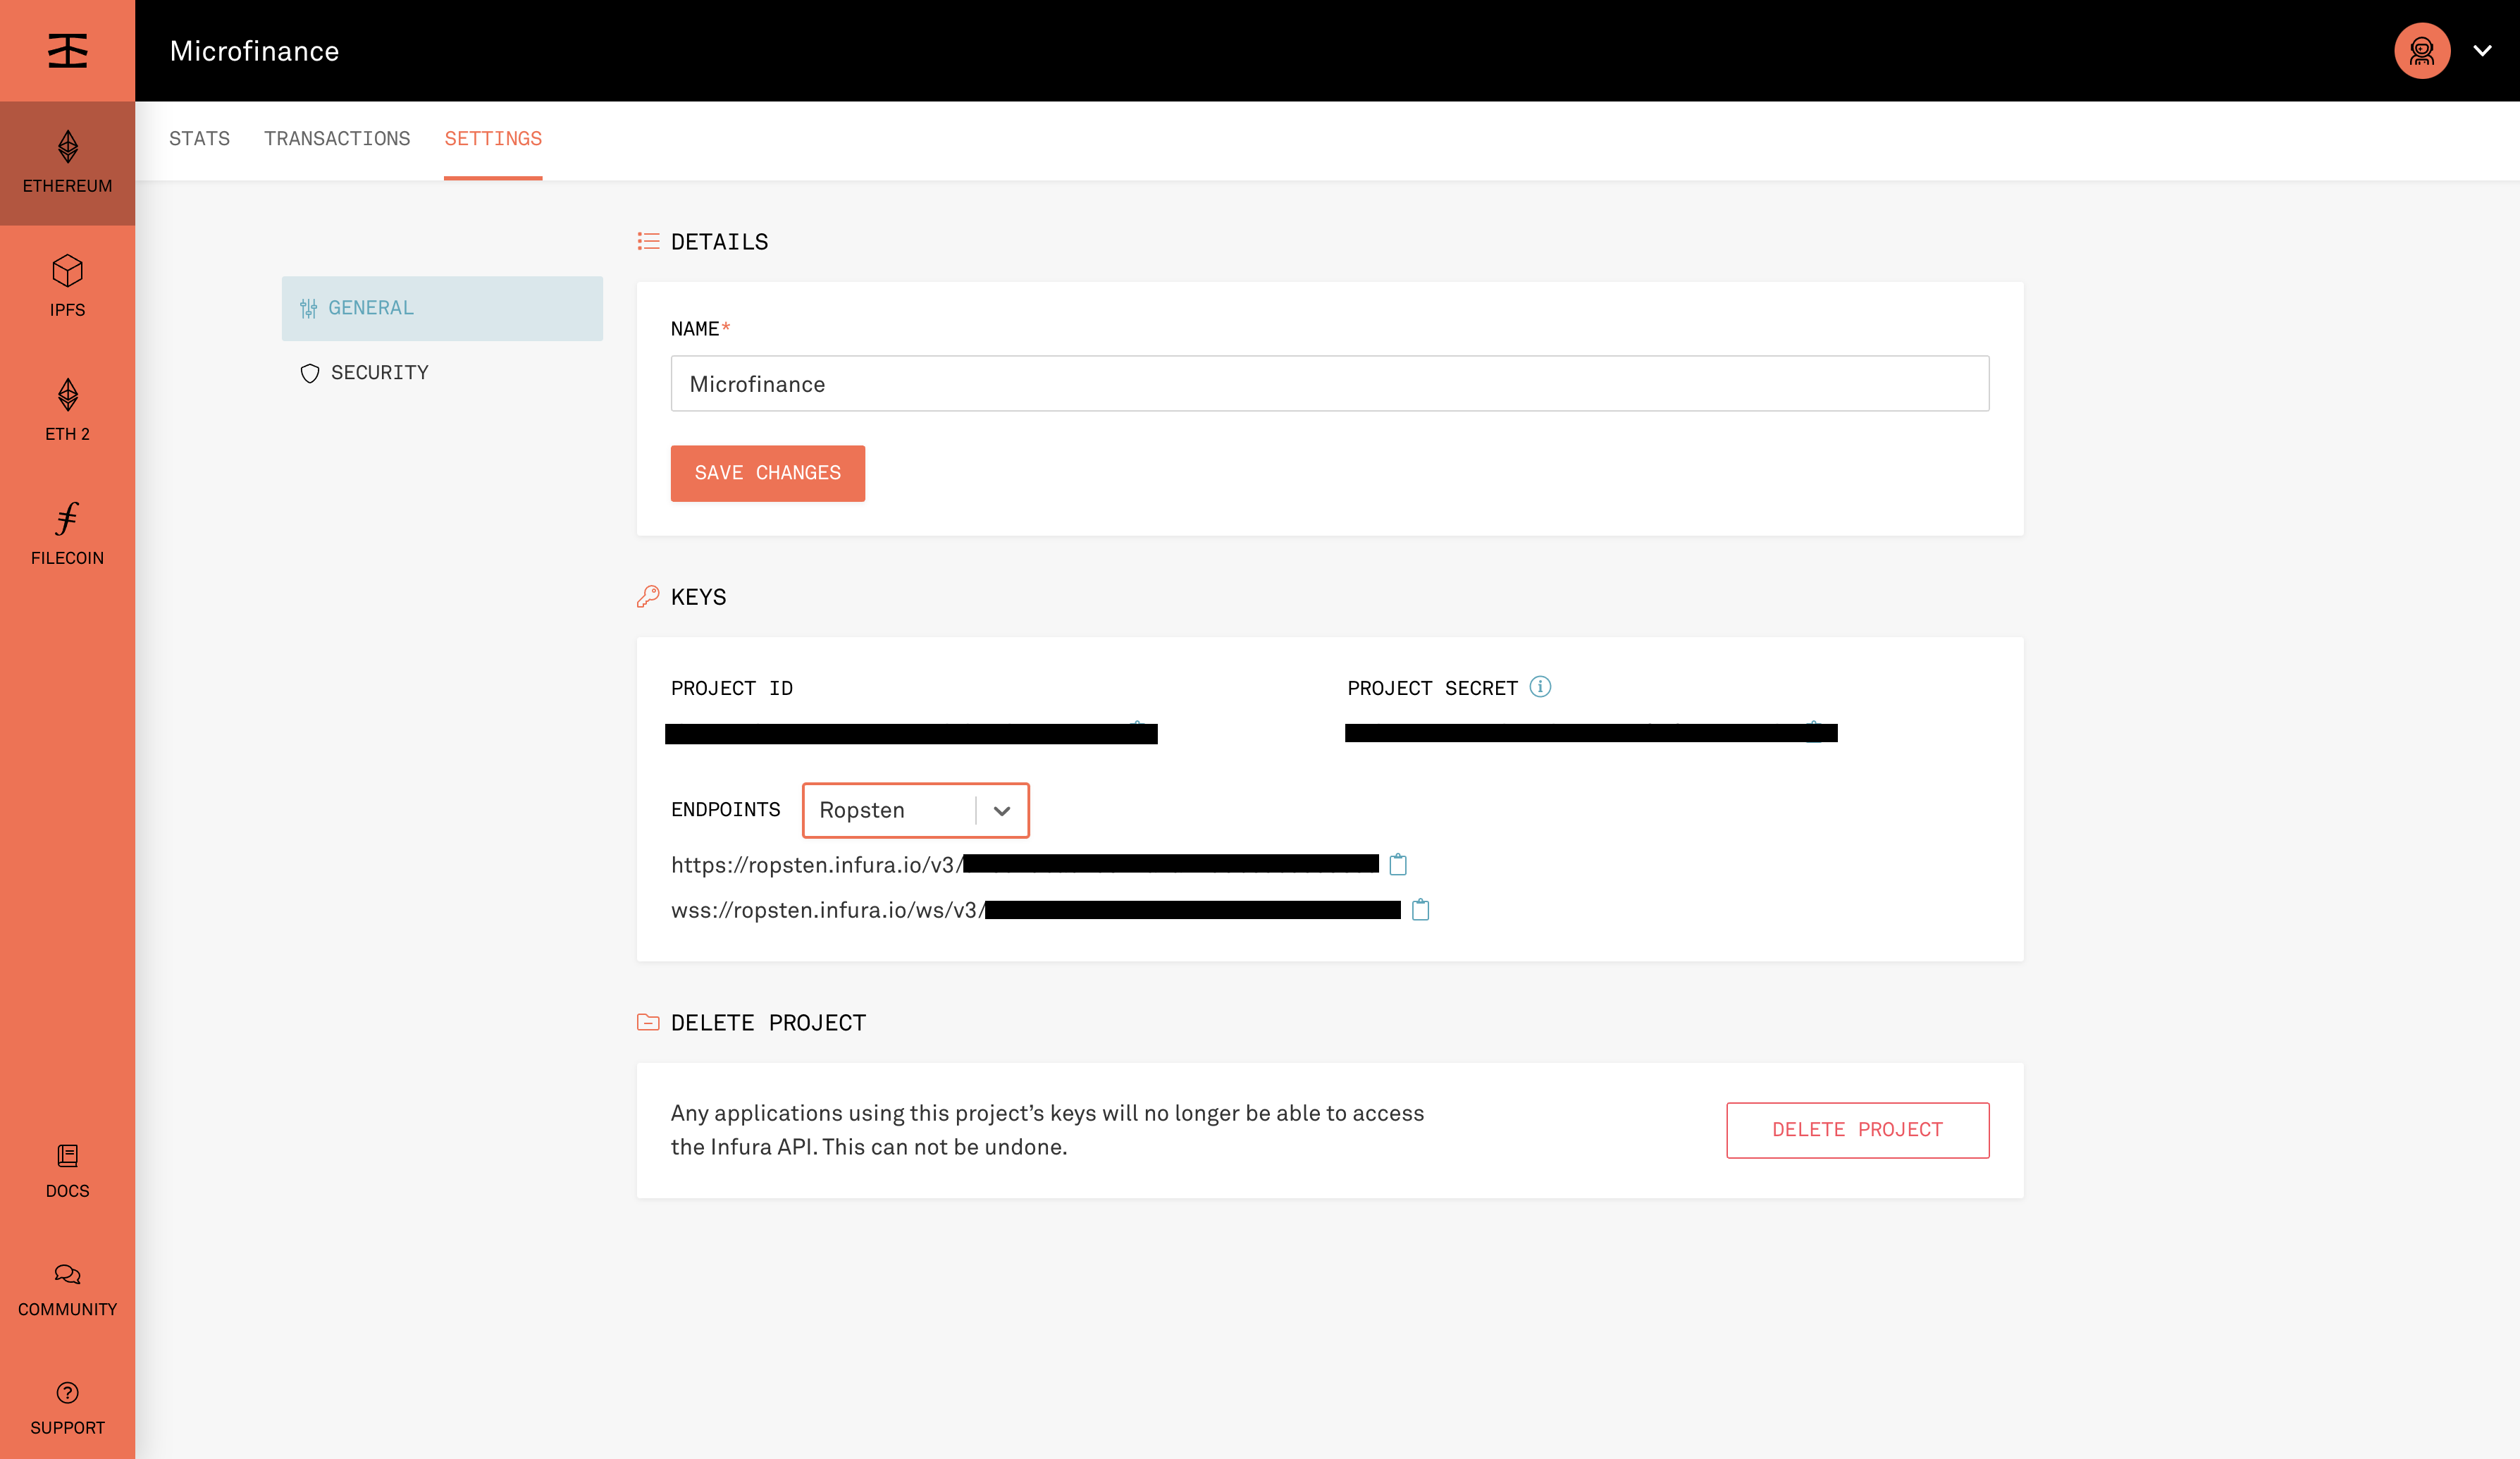
Task: Copy the https Ropsten endpoint URL
Action: click(x=1398, y=865)
